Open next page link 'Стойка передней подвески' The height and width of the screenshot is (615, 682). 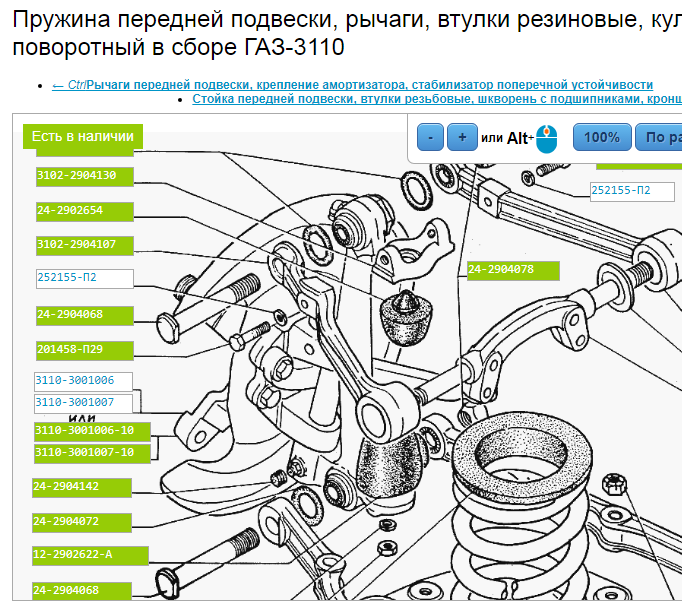pos(437,99)
